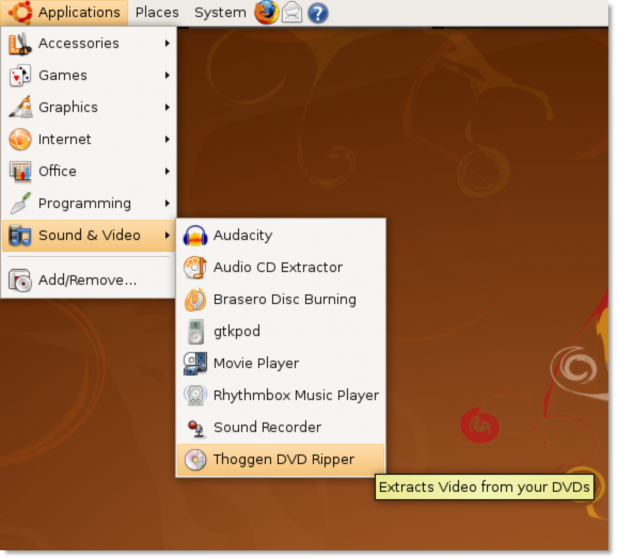Open Help via the blue question mark icon

tap(318, 13)
